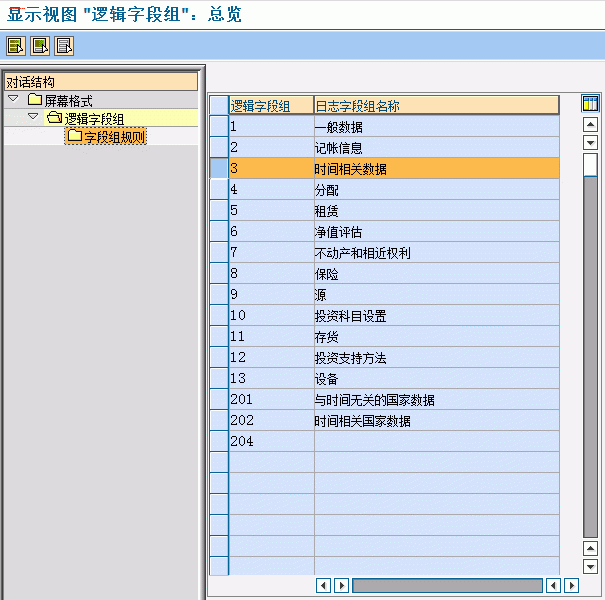The image size is (605, 600).
Task: Toggle row selector for 保险
Action: pos(219,273)
